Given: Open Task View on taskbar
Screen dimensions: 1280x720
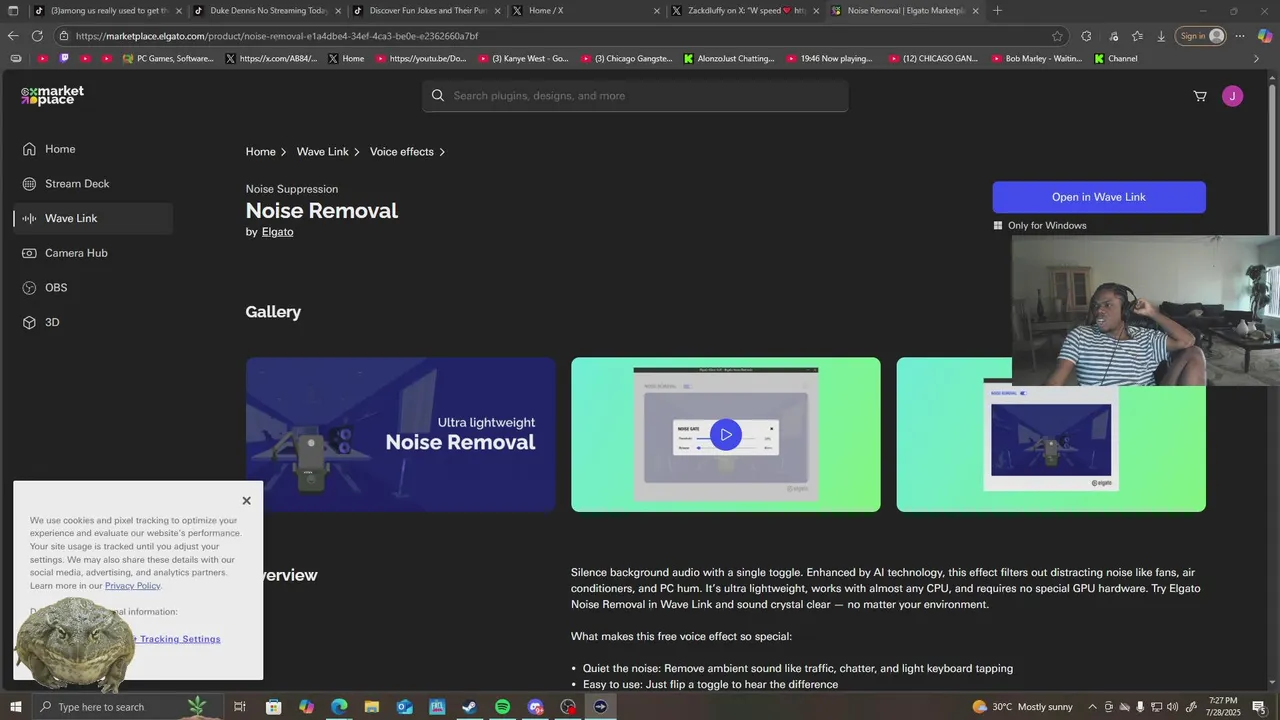Looking at the screenshot, I should pyautogui.click(x=240, y=707).
